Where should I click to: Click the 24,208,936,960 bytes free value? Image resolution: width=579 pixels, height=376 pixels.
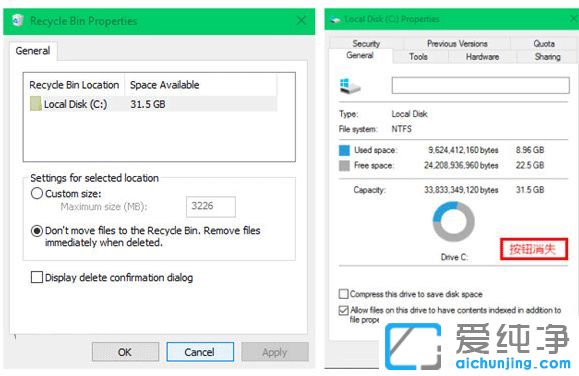tap(461, 165)
